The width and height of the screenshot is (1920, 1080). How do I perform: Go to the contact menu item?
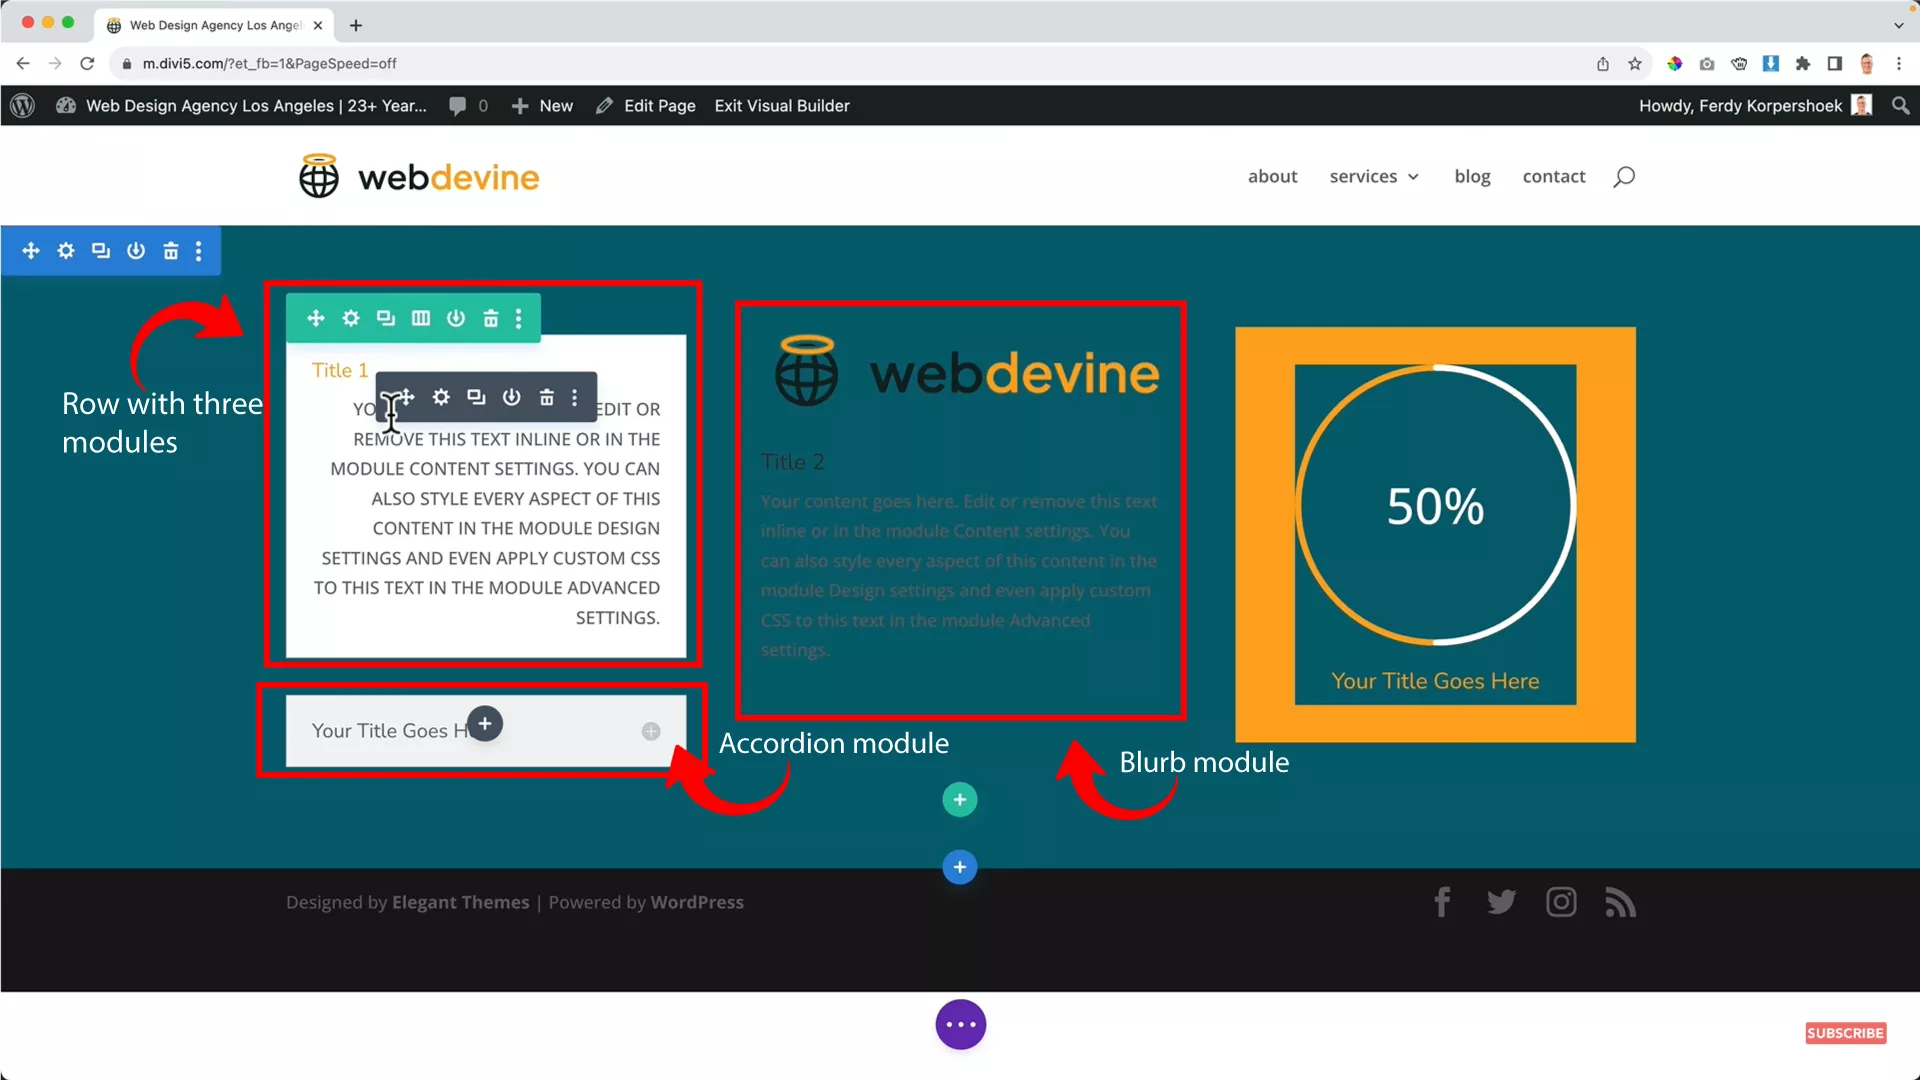pyautogui.click(x=1553, y=176)
